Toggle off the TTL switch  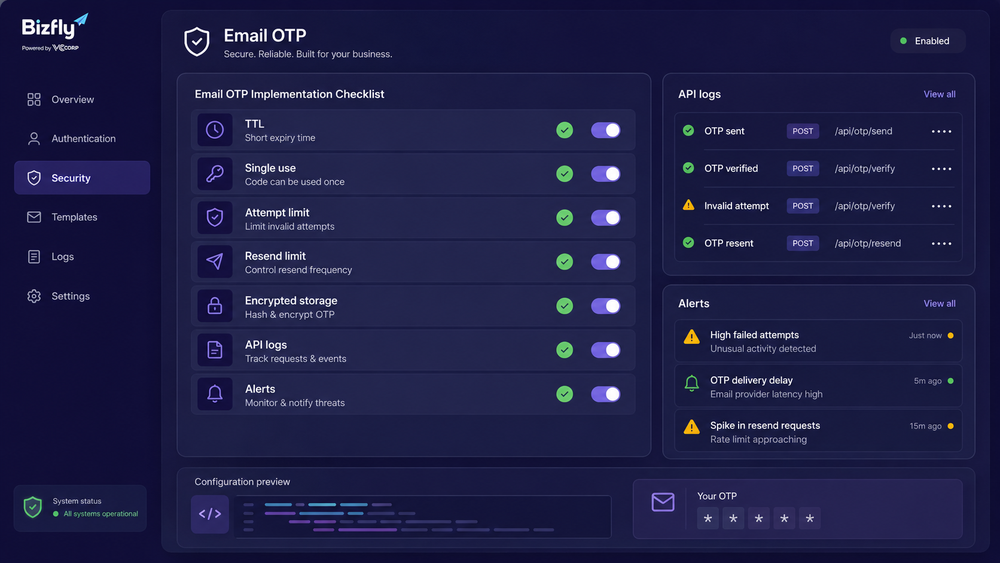point(605,130)
